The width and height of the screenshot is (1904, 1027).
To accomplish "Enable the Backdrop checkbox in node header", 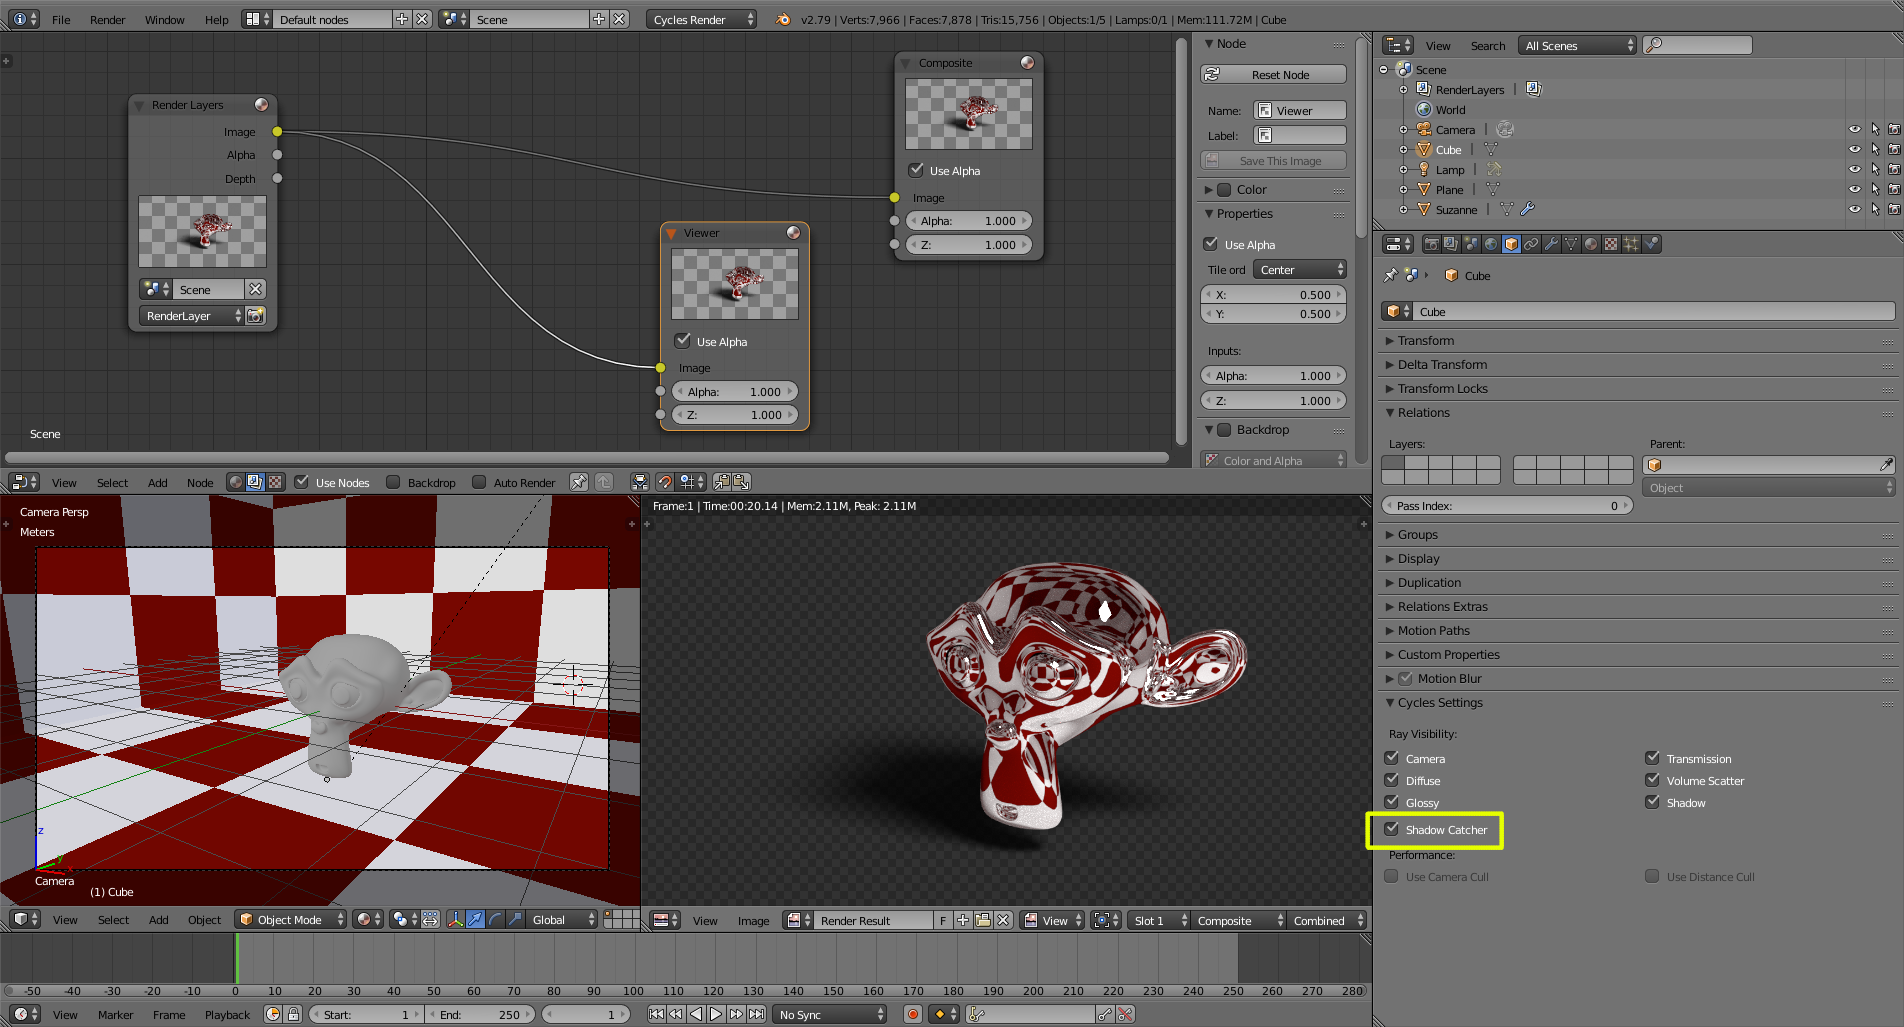I will [x=393, y=482].
